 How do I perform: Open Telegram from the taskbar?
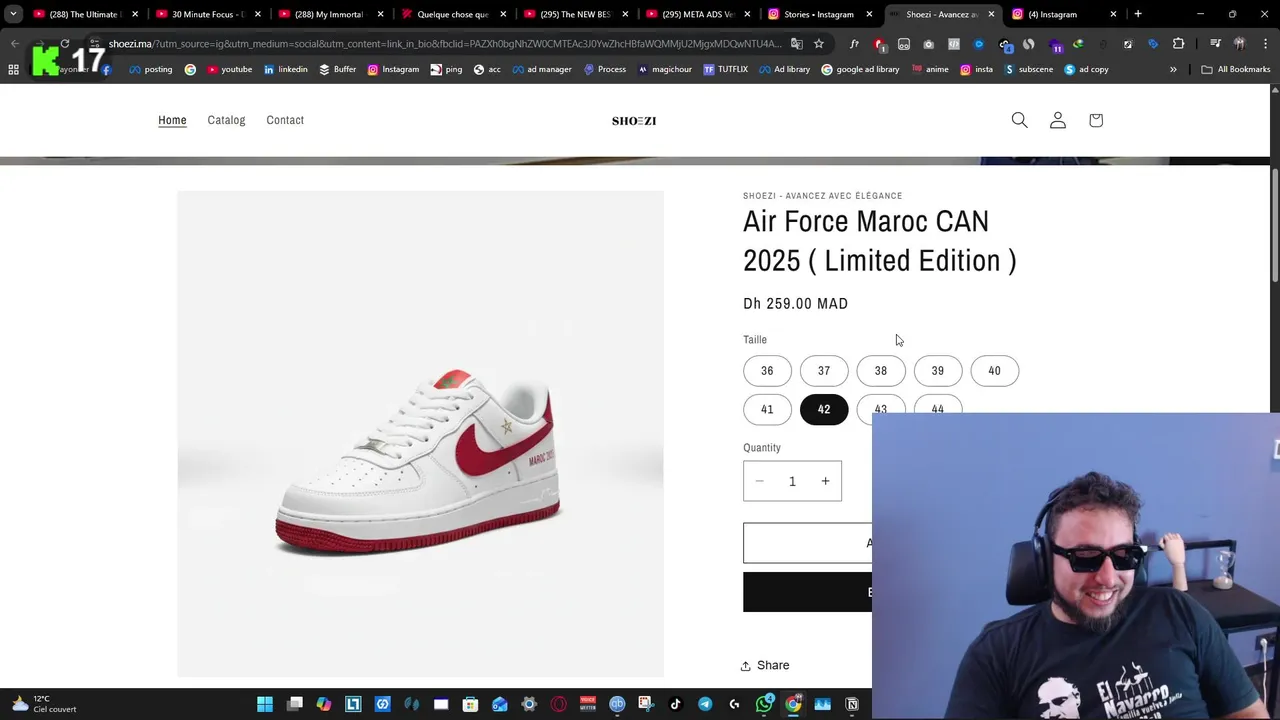705,704
